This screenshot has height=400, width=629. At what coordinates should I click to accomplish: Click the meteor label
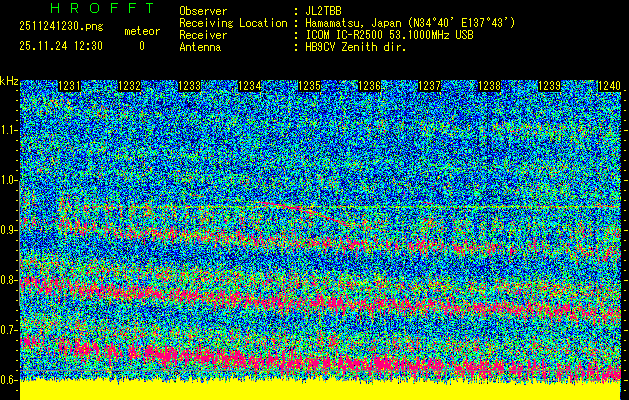pos(141,32)
